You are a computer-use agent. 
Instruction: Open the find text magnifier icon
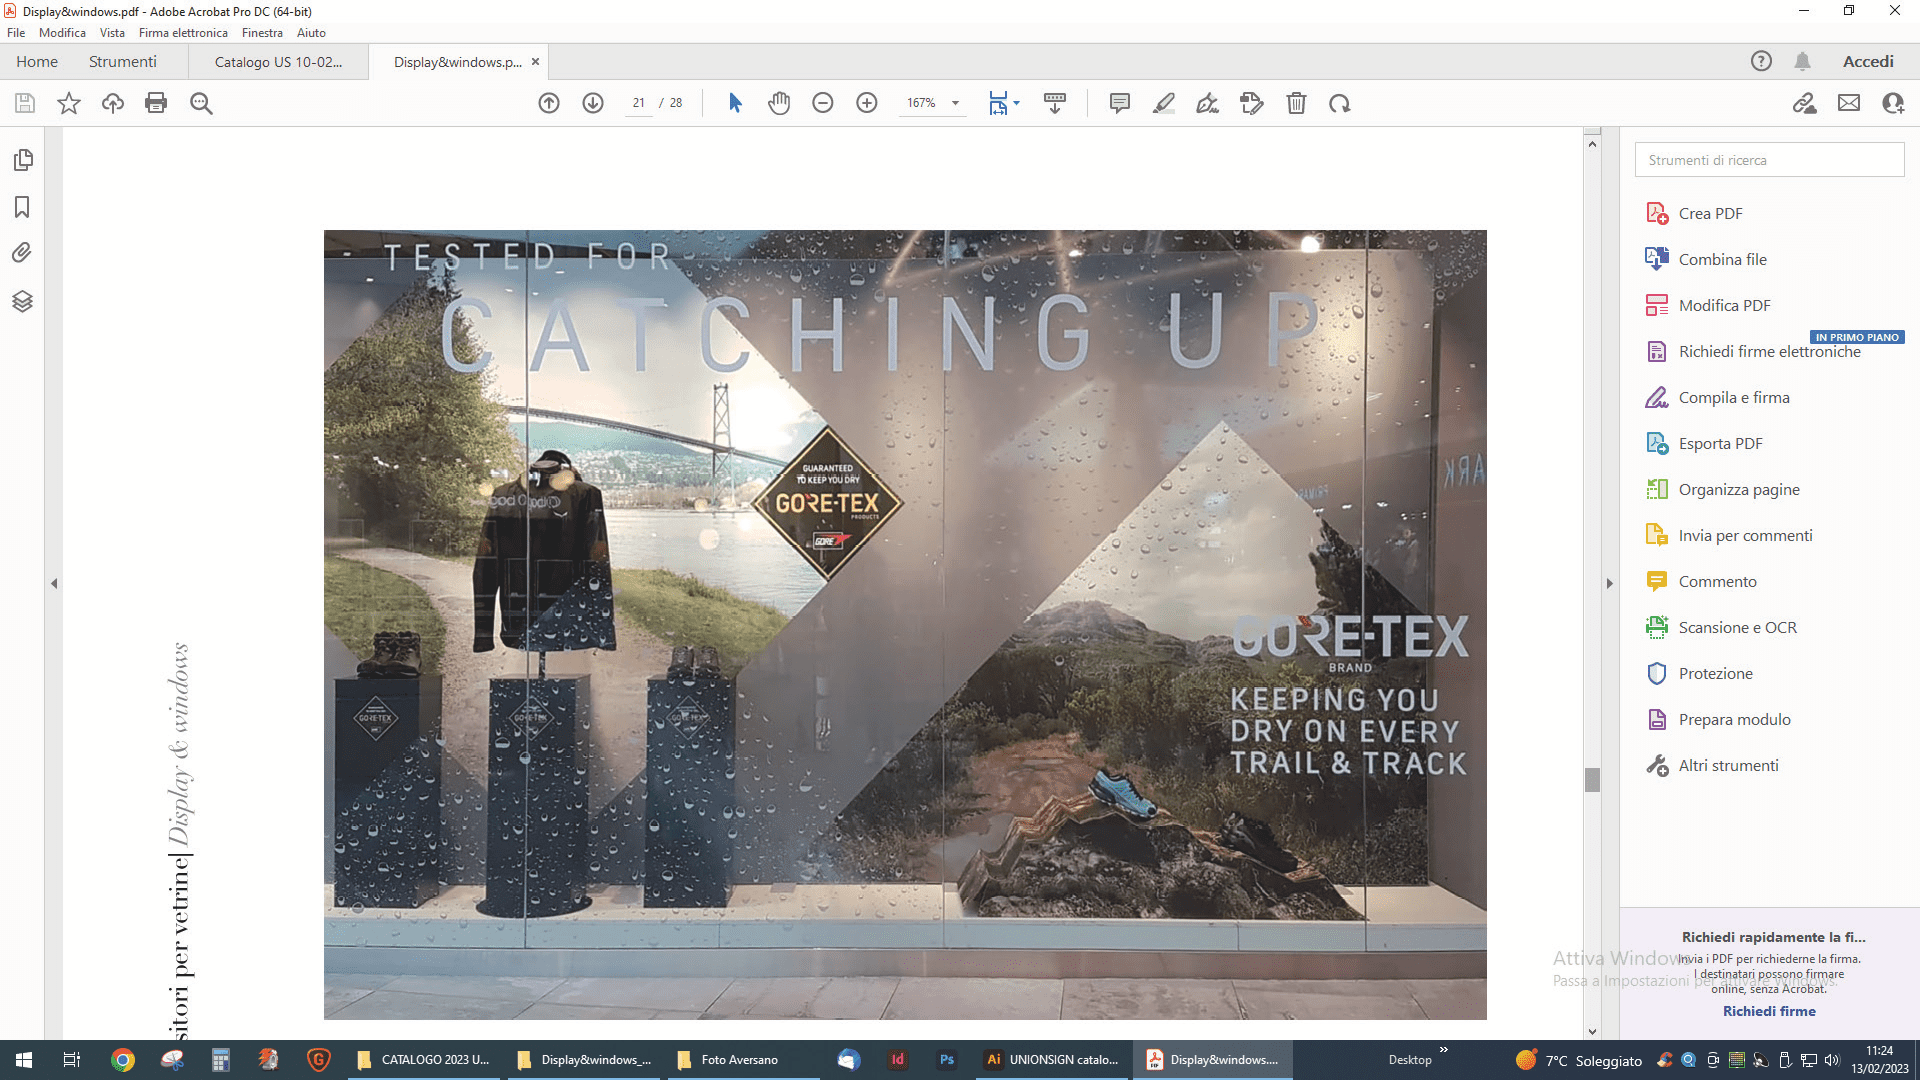(x=201, y=103)
